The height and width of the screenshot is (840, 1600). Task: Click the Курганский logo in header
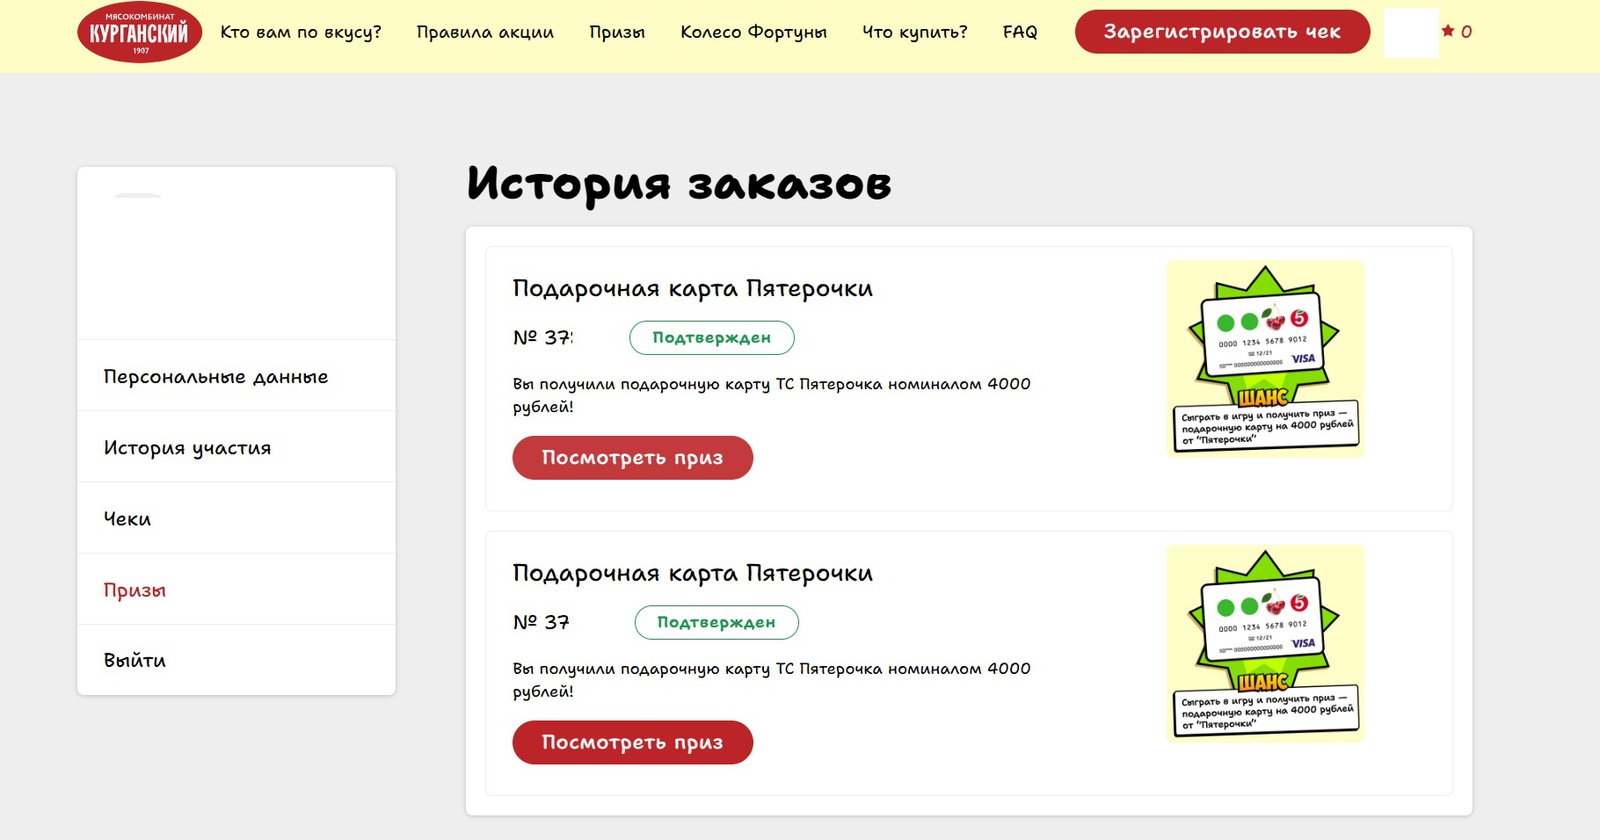coord(139,32)
